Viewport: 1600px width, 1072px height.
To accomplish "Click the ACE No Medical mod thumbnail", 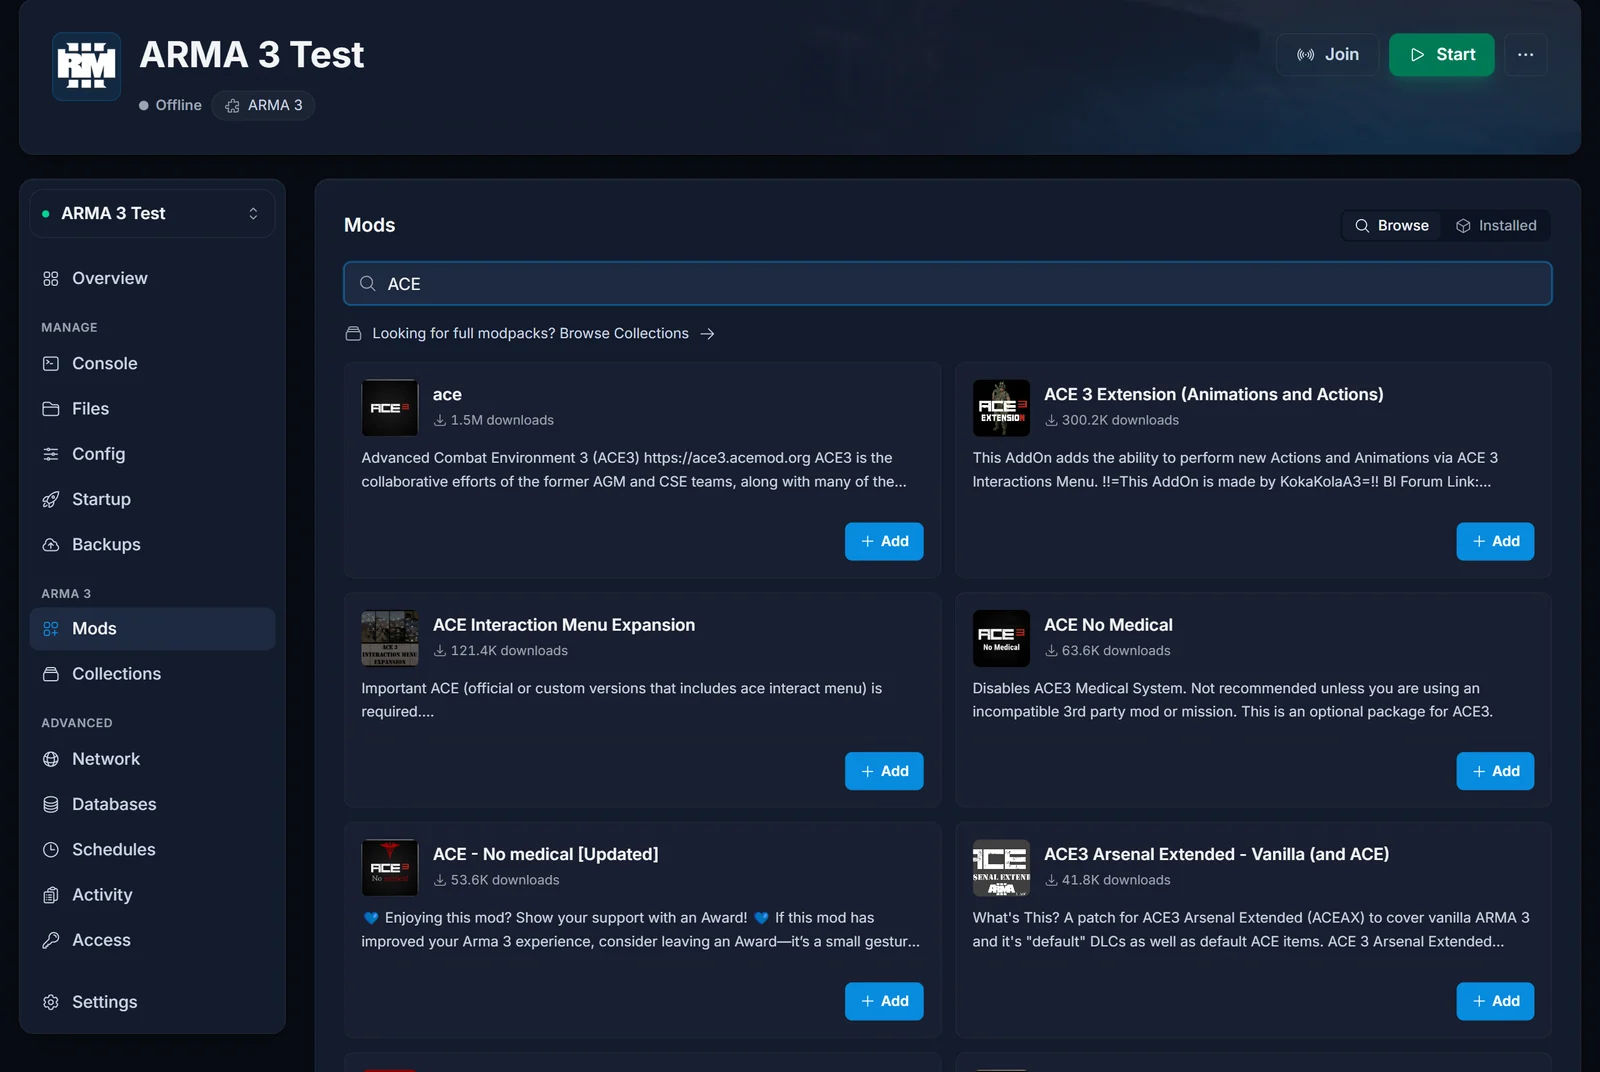I will (x=1001, y=638).
